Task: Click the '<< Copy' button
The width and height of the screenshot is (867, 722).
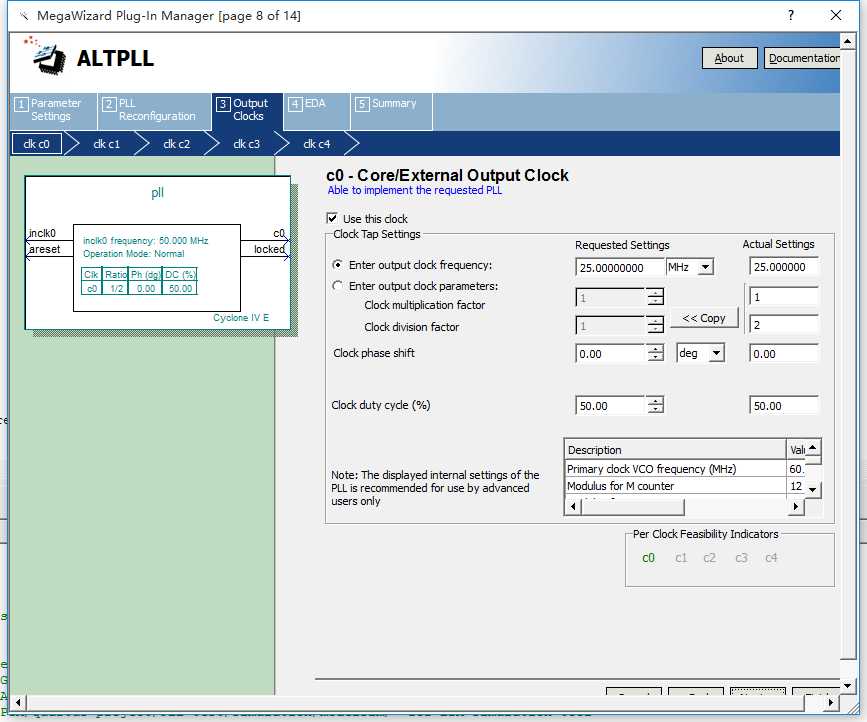Action: tap(704, 318)
